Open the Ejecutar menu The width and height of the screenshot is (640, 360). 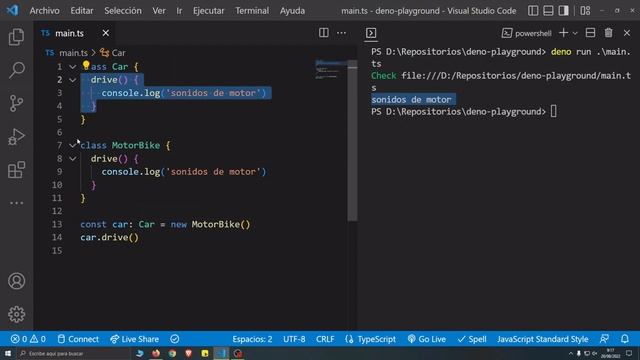[209, 11]
